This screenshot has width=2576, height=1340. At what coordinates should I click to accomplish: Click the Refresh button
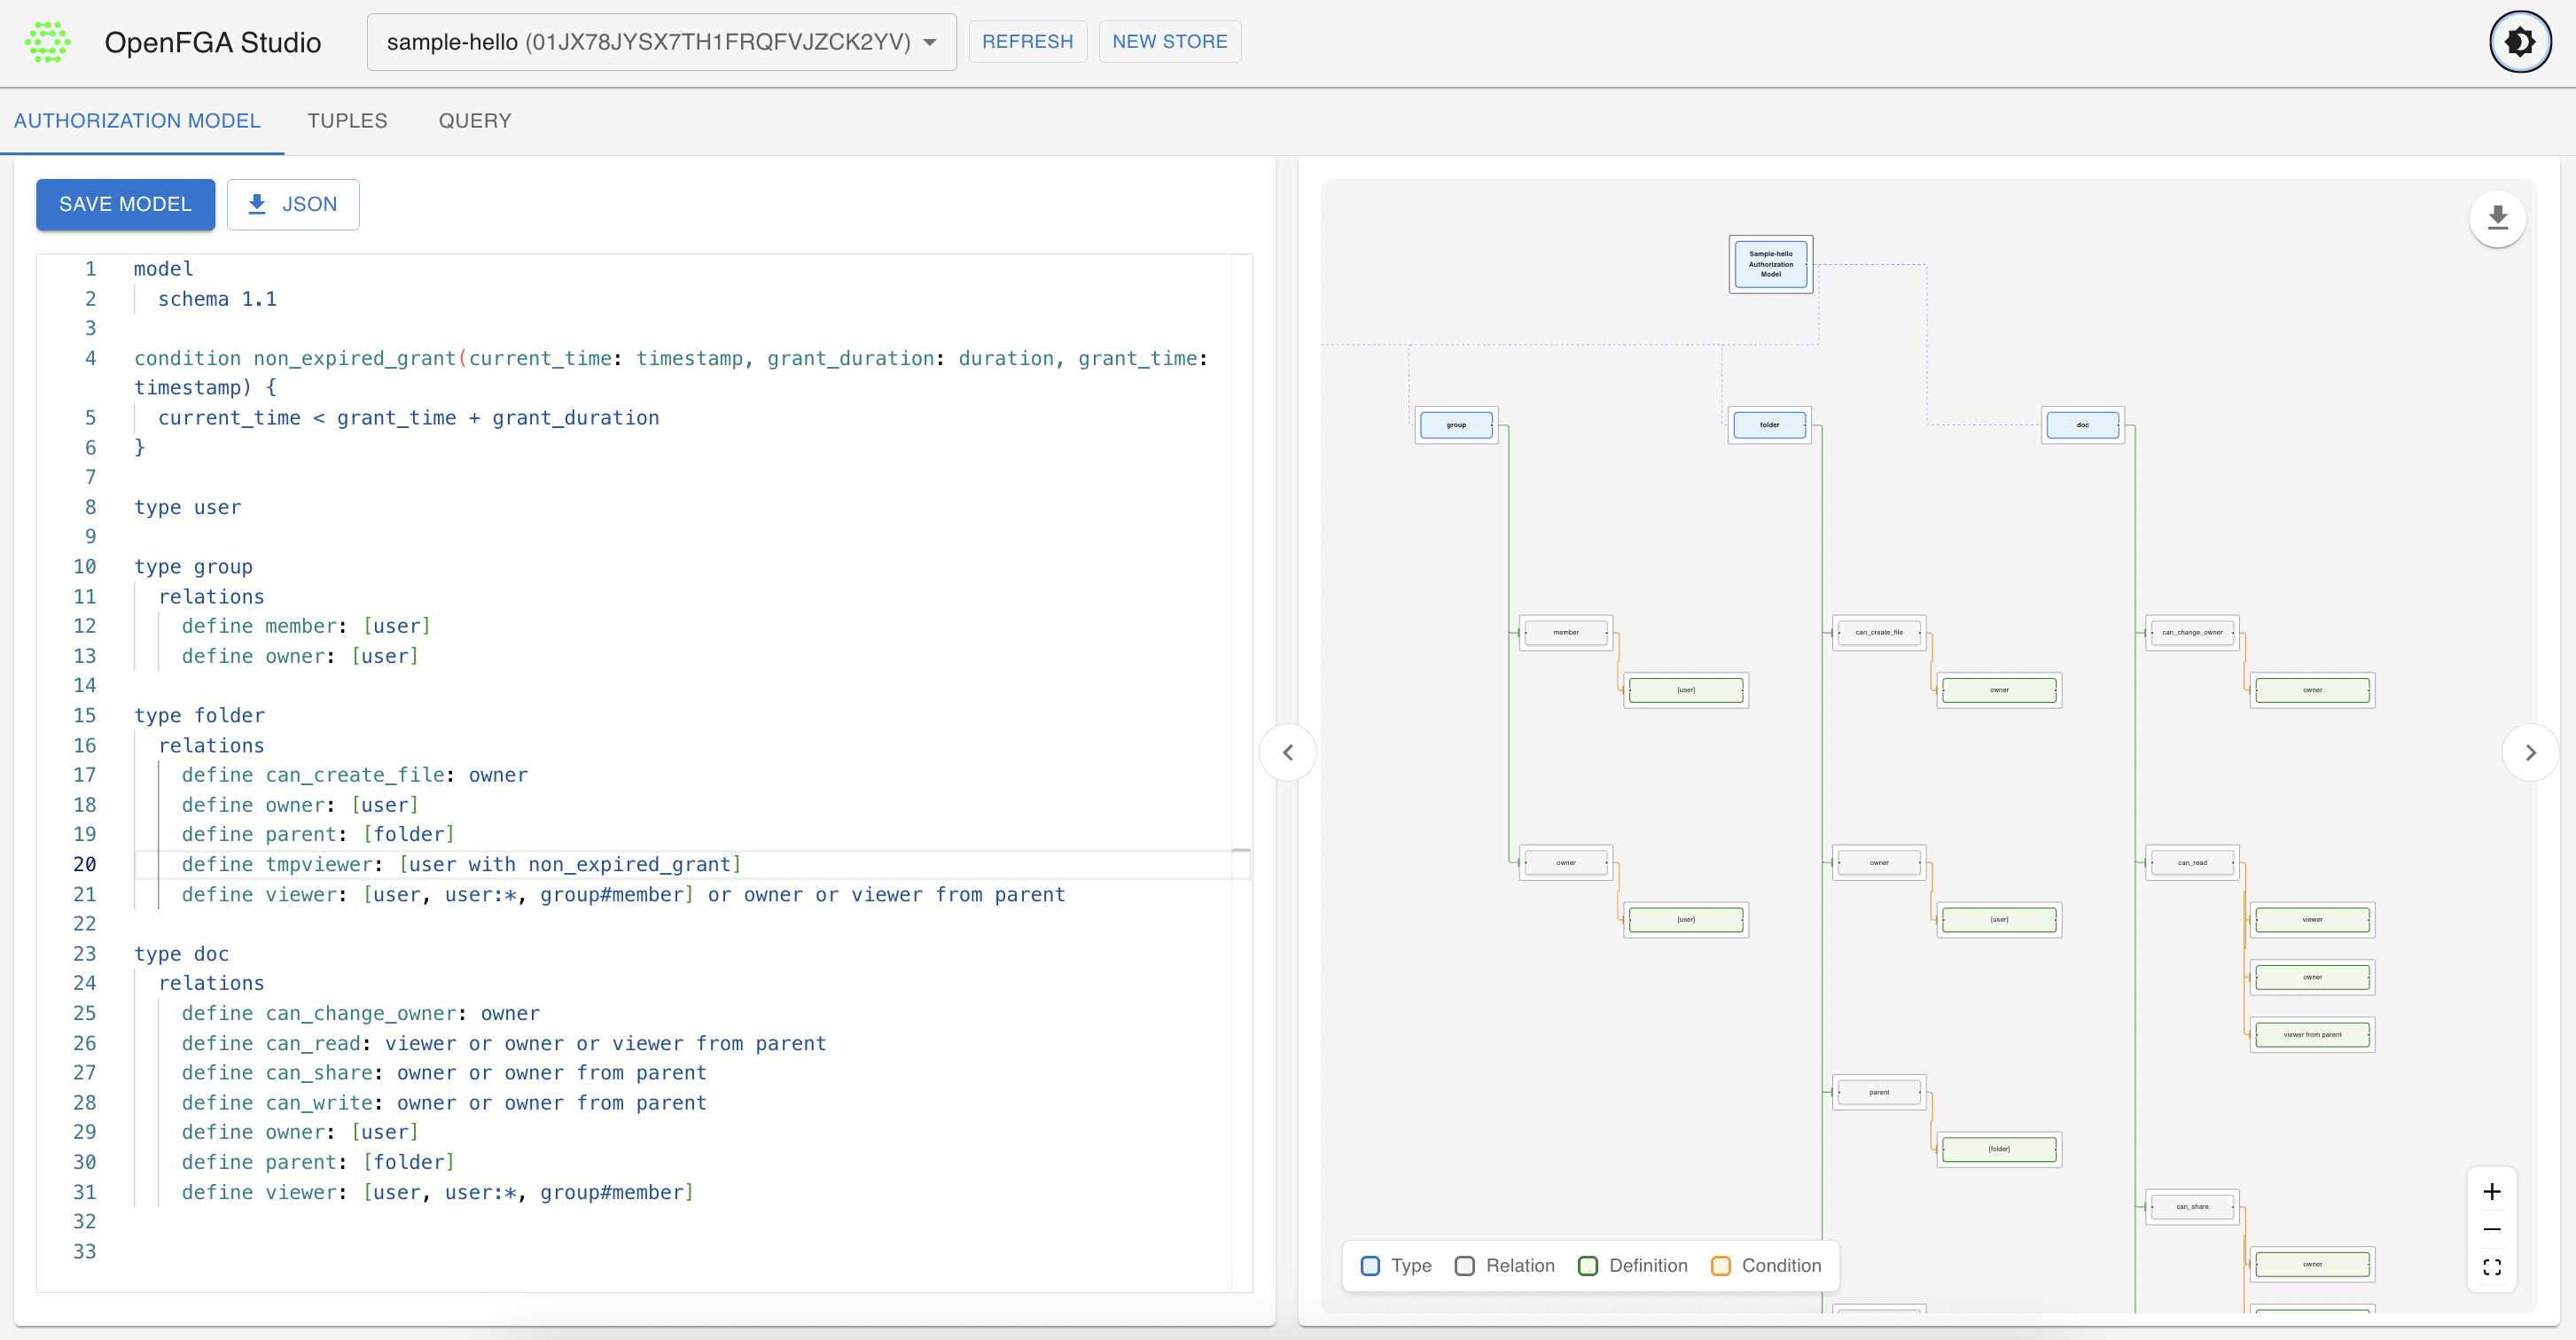(x=1027, y=42)
